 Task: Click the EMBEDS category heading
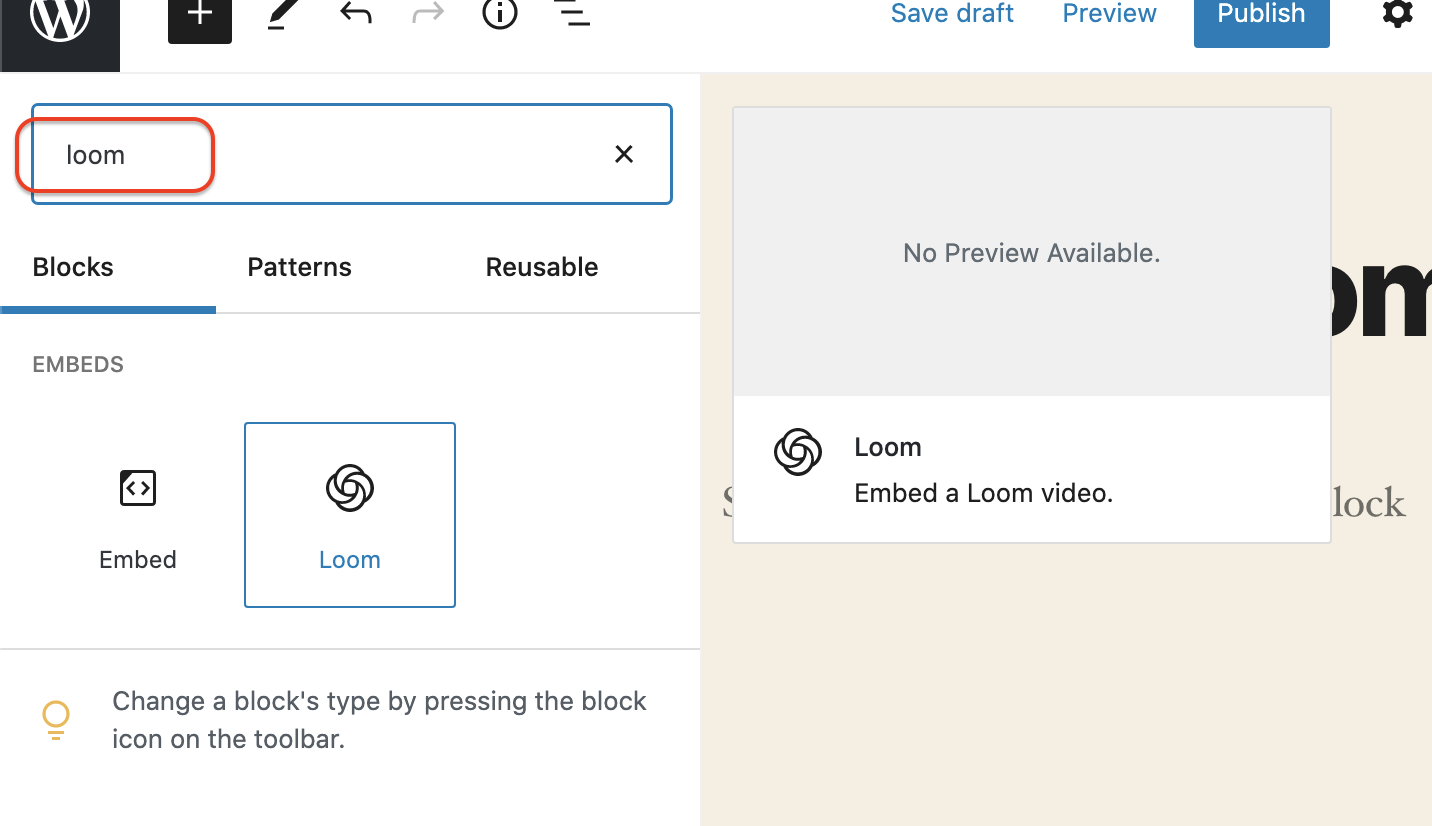click(78, 364)
